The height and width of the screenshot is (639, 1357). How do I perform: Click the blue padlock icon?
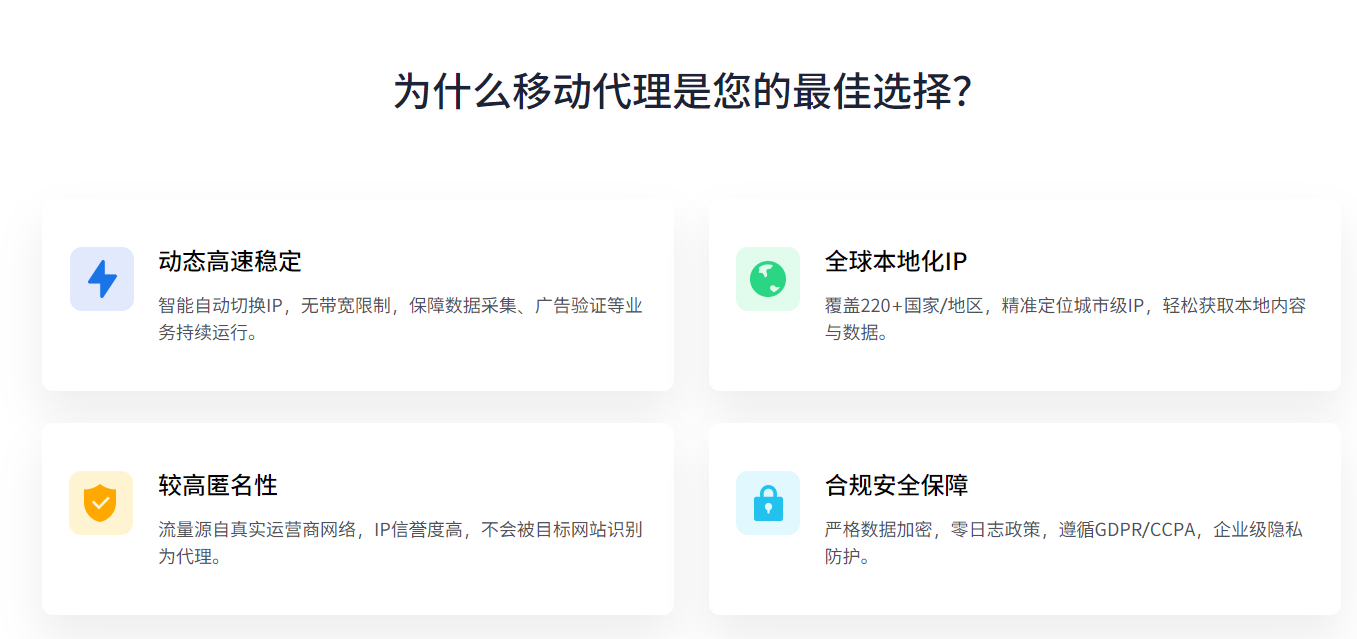pos(768,503)
